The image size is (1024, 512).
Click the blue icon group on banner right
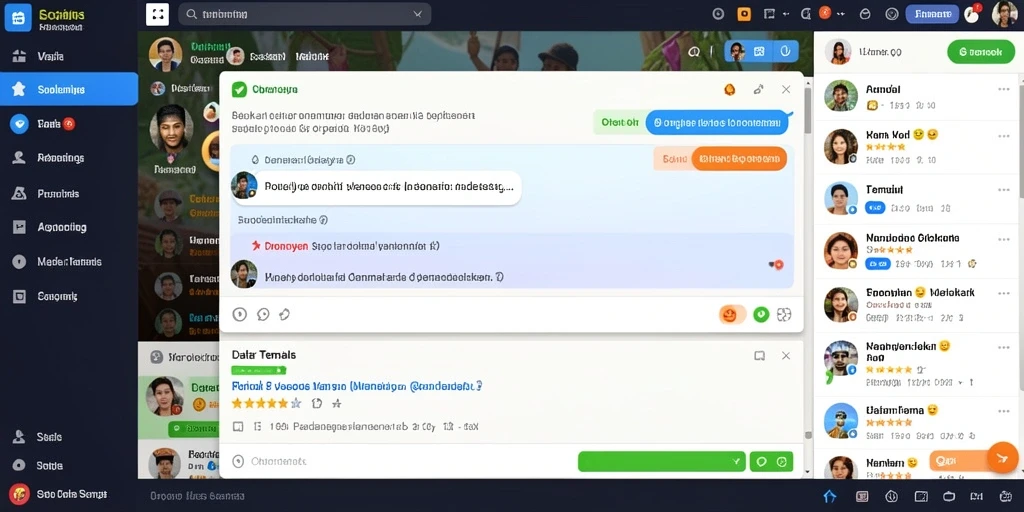[761, 51]
